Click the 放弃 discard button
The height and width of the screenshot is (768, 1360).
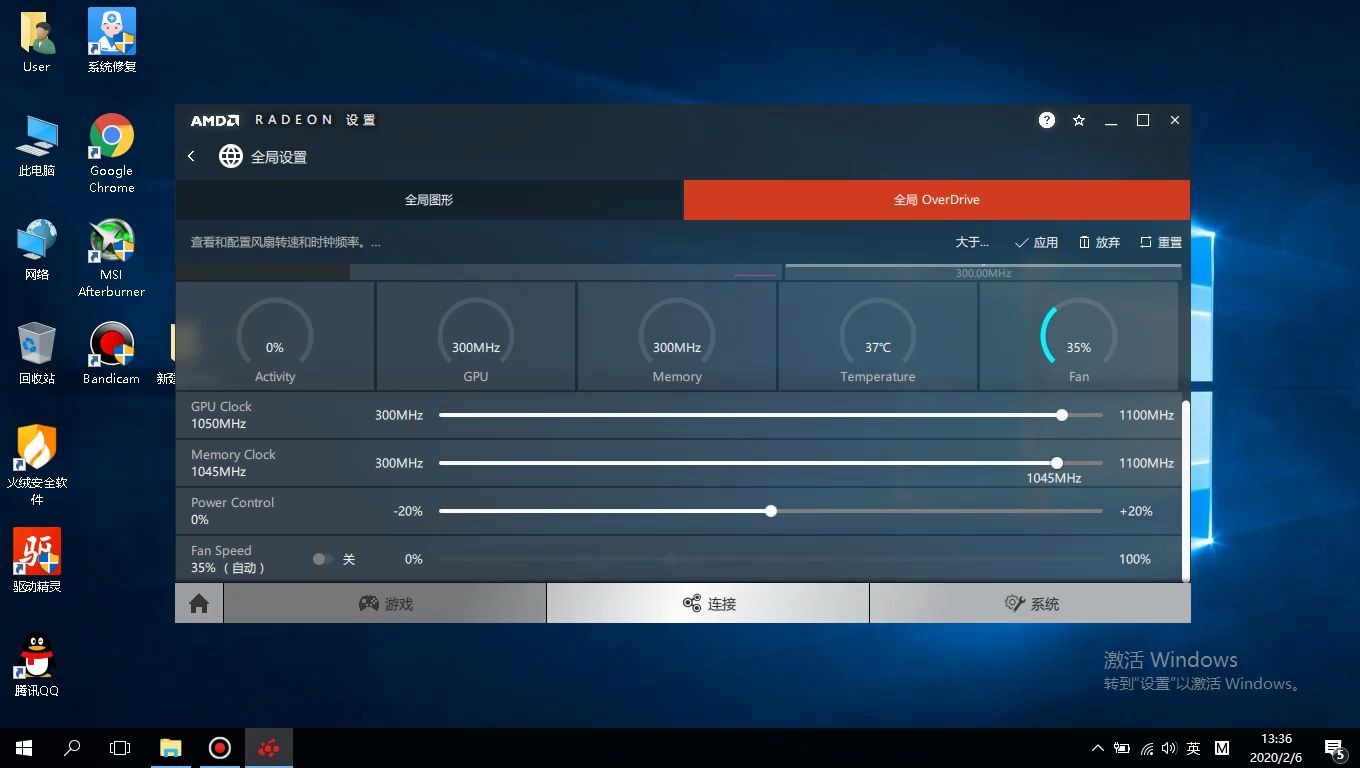1099,243
